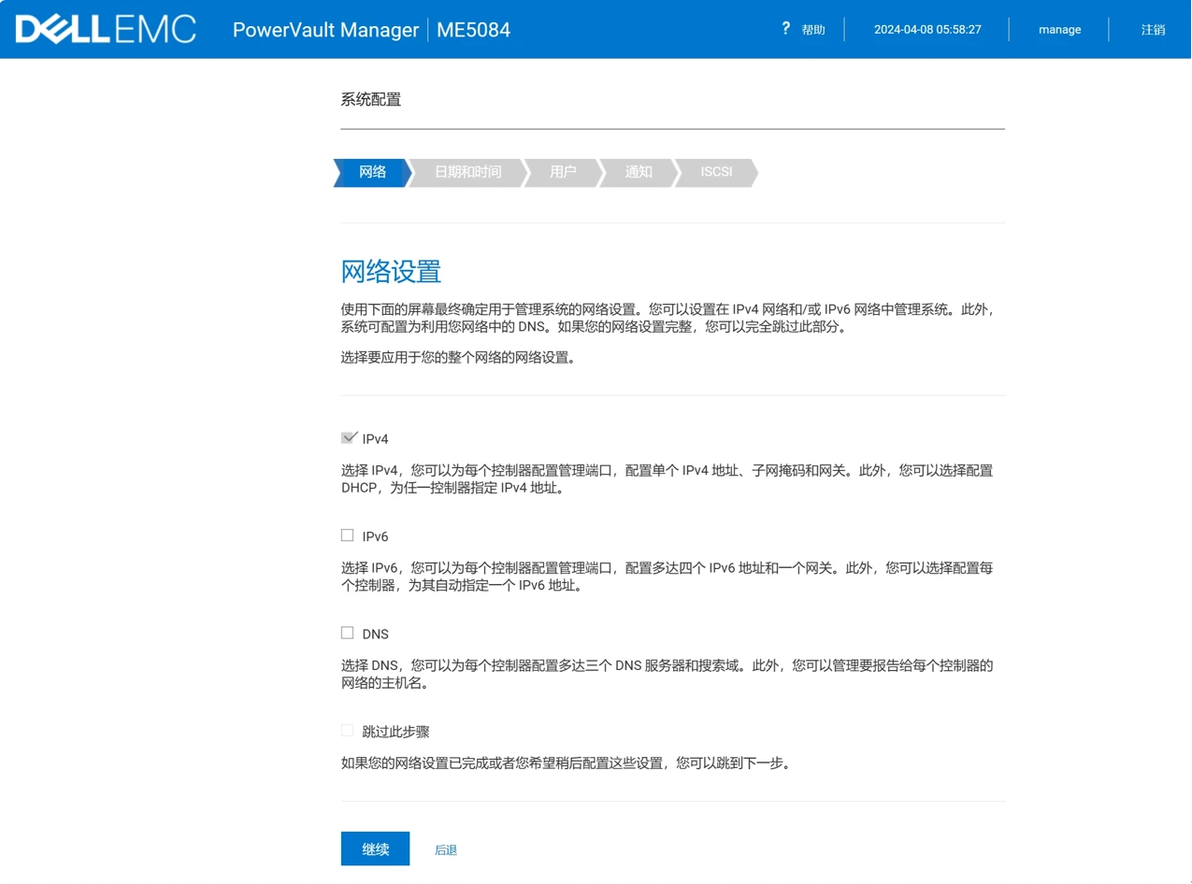
Task: Go to the 通知 wizard step
Action: pos(639,173)
